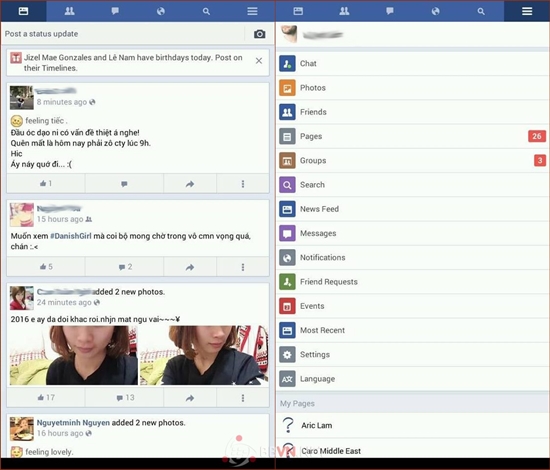
Task: Tap the 3 badge on Groups
Action: (x=540, y=160)
